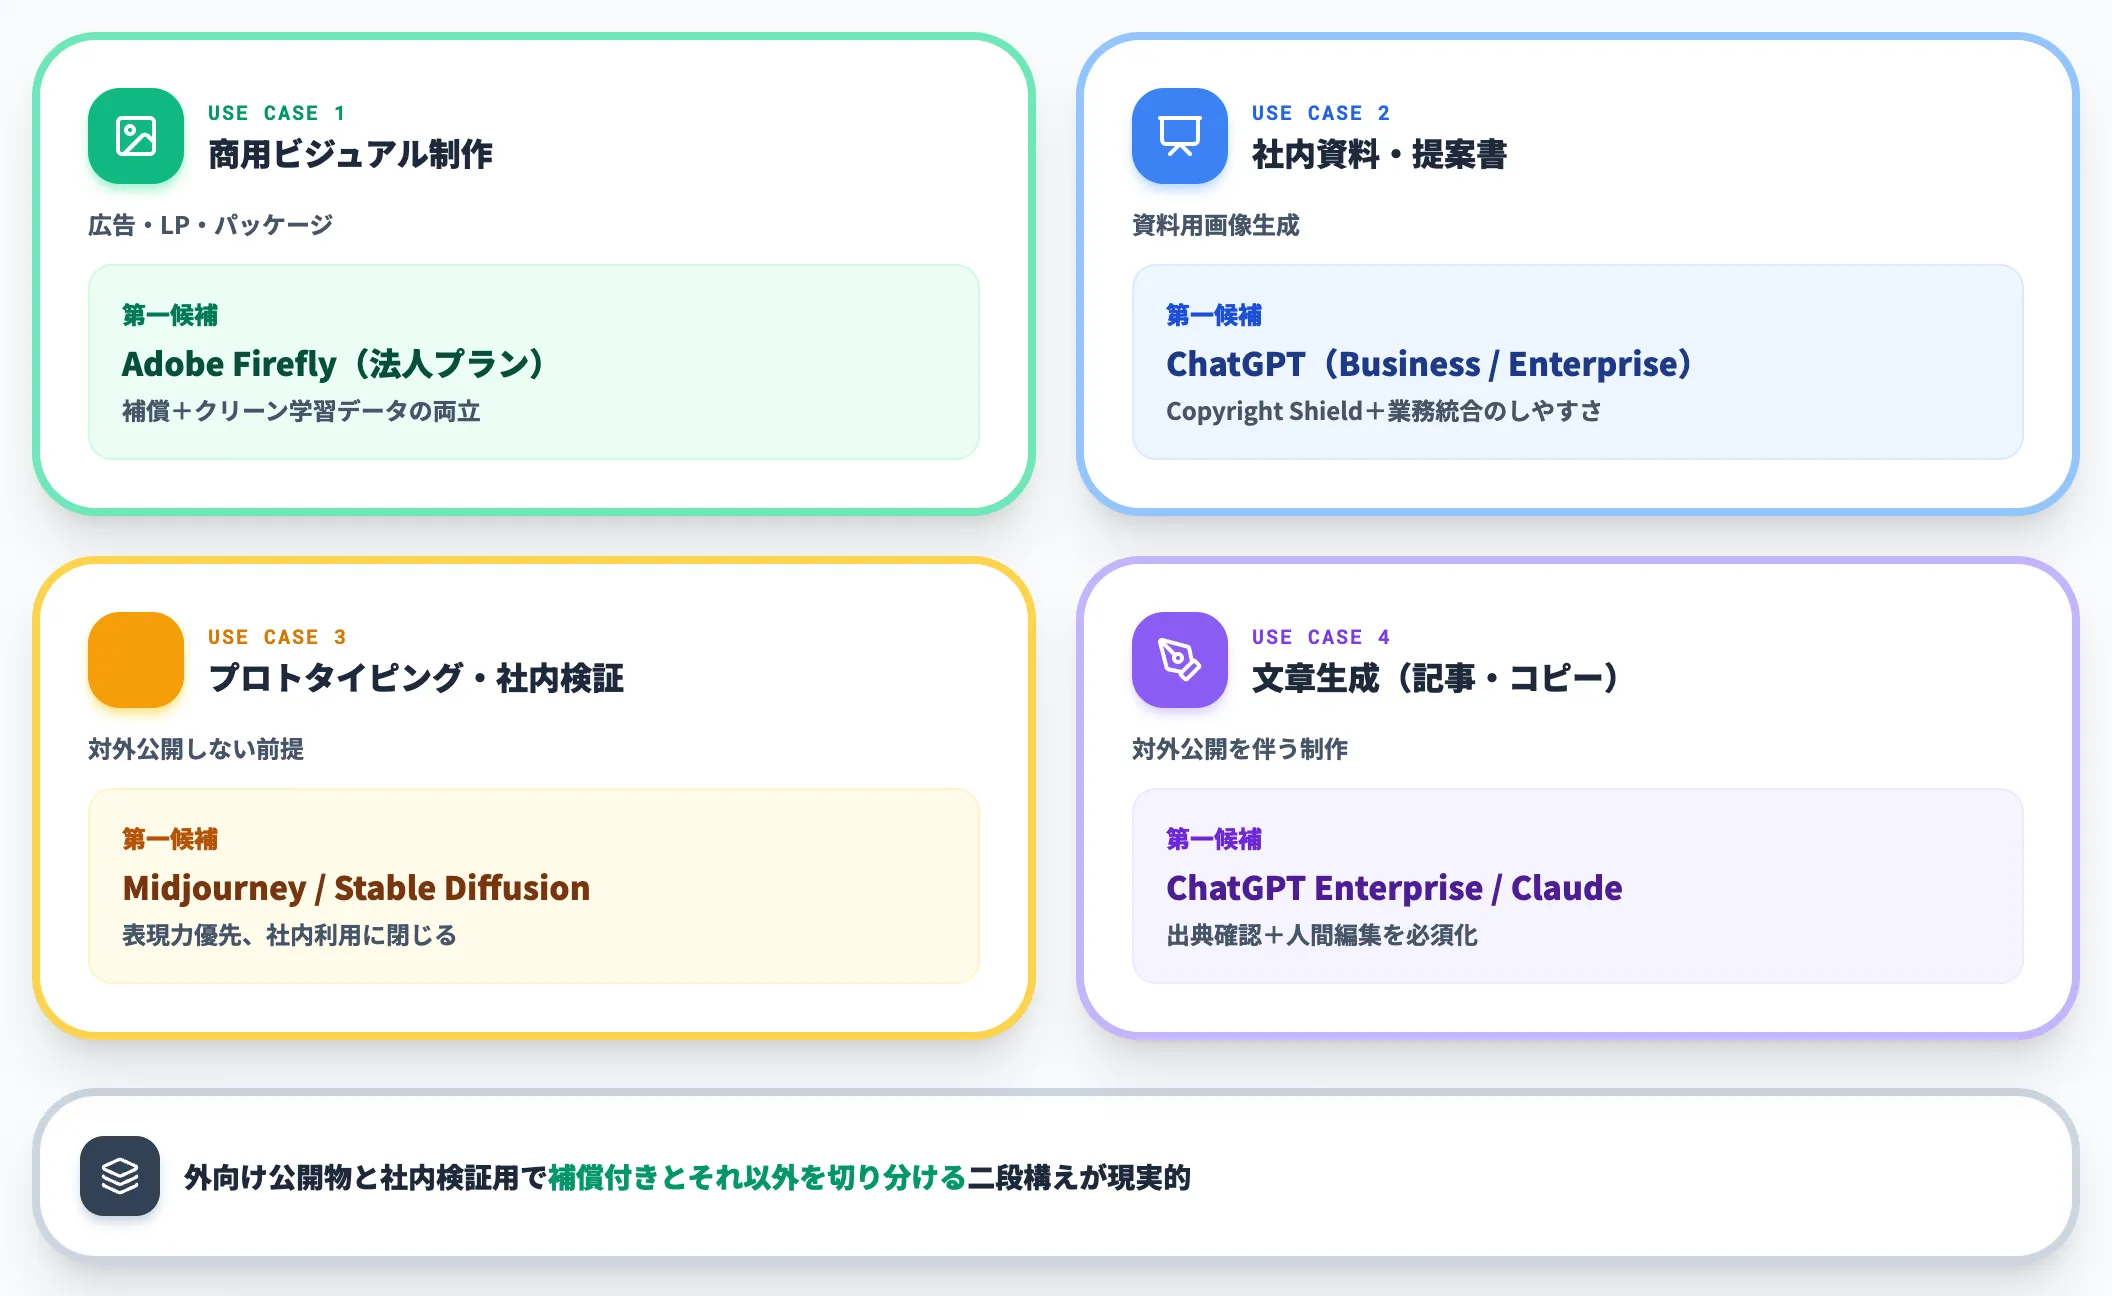The image size is (2112, 1296).
Task: Click the subtitle '広告・LP・パッケージ'
Action: pyautogui.click(x=211, y=225)
